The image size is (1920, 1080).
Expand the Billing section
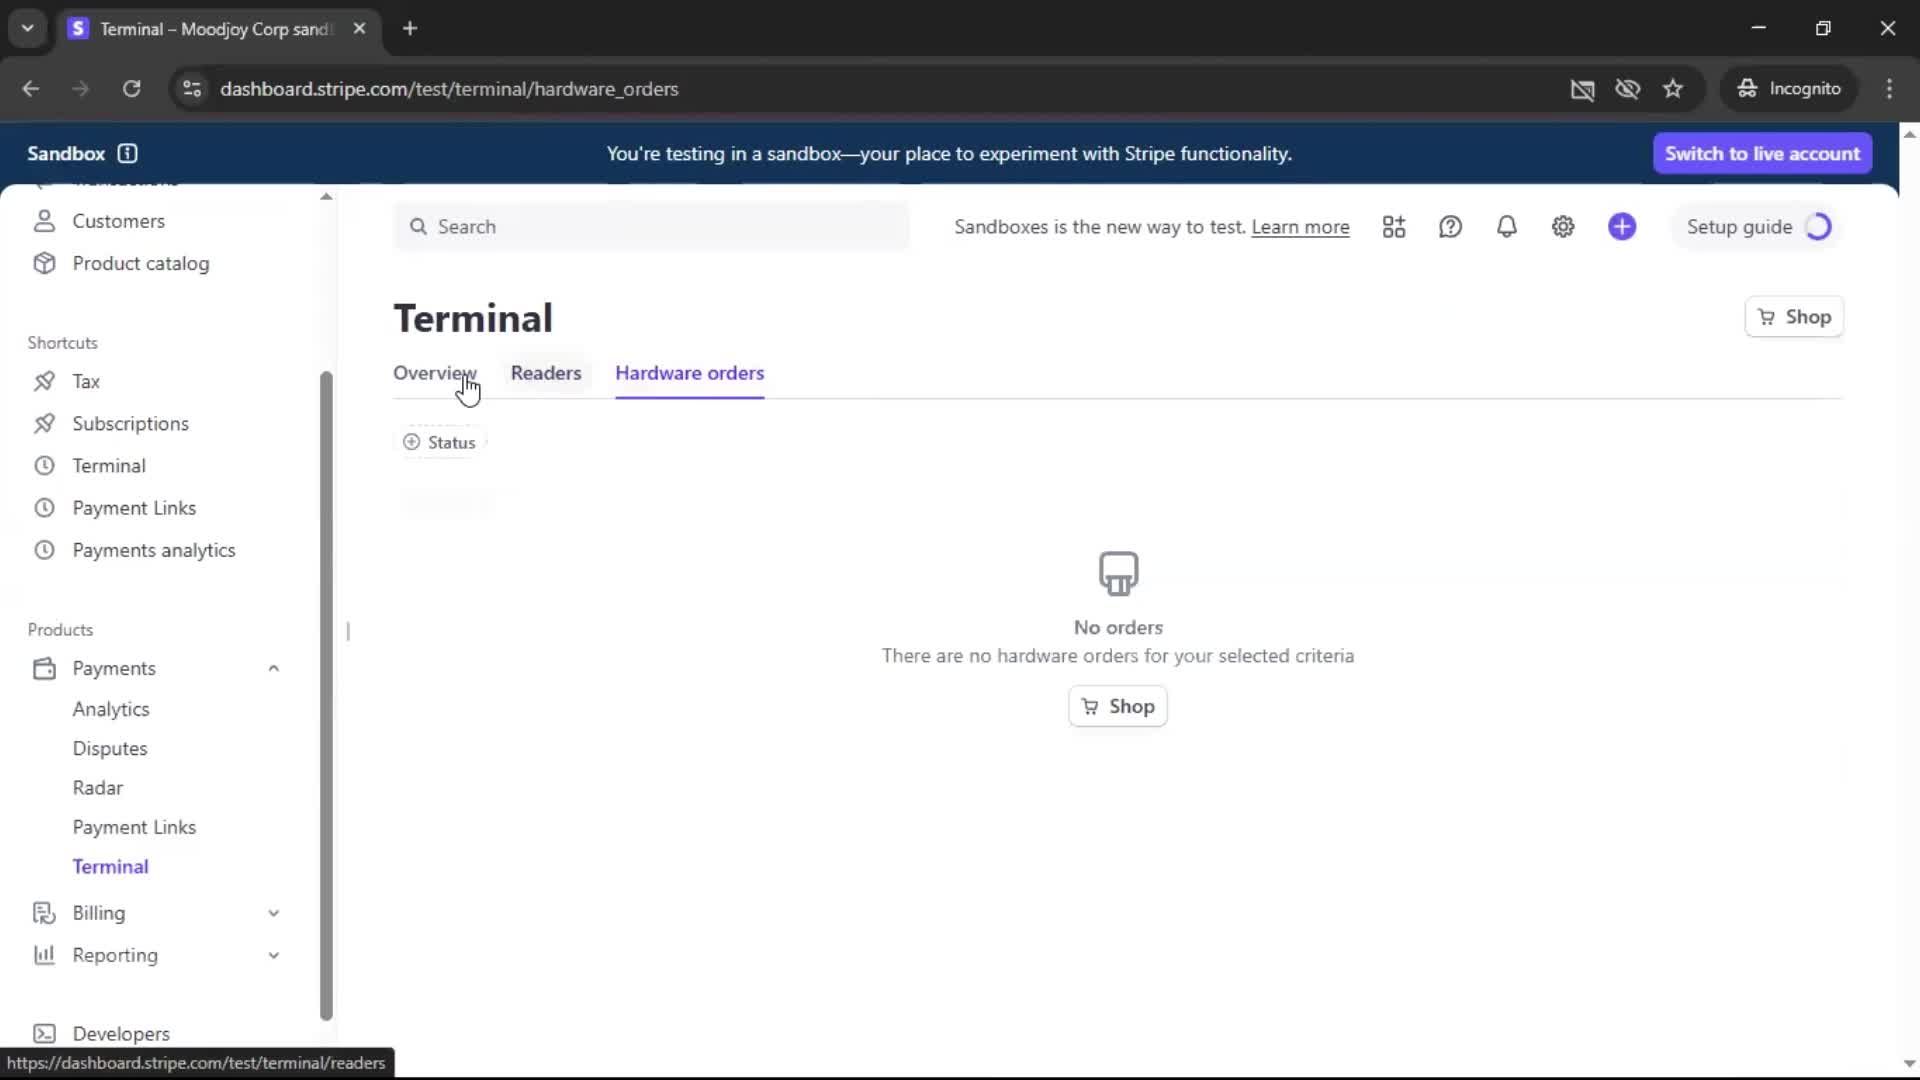click(273, 913)
